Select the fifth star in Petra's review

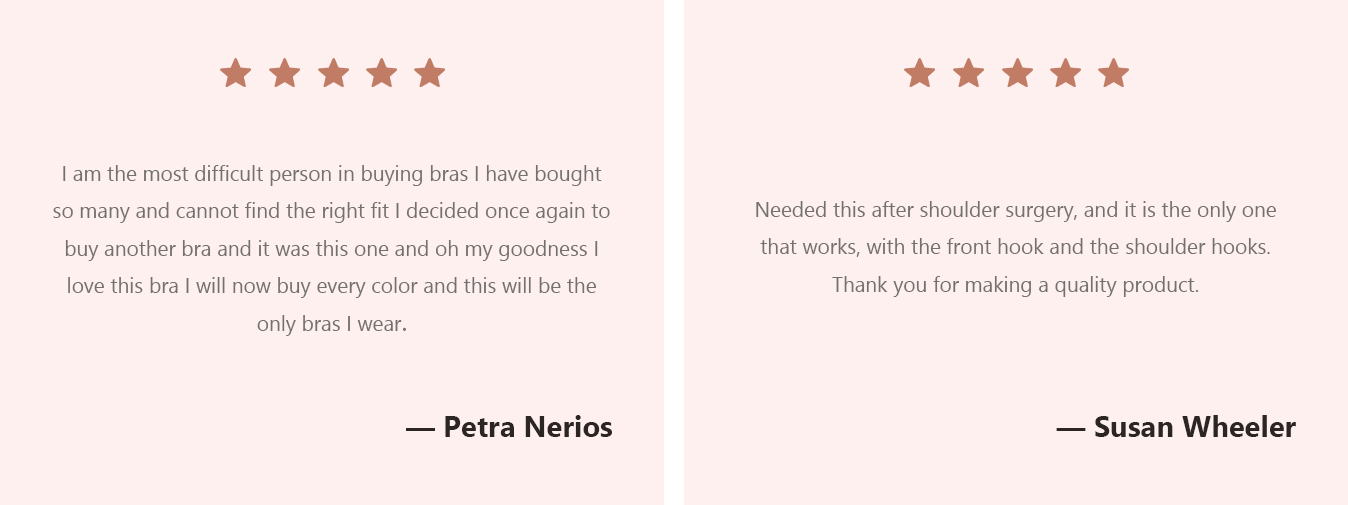[x=430, y=73]
